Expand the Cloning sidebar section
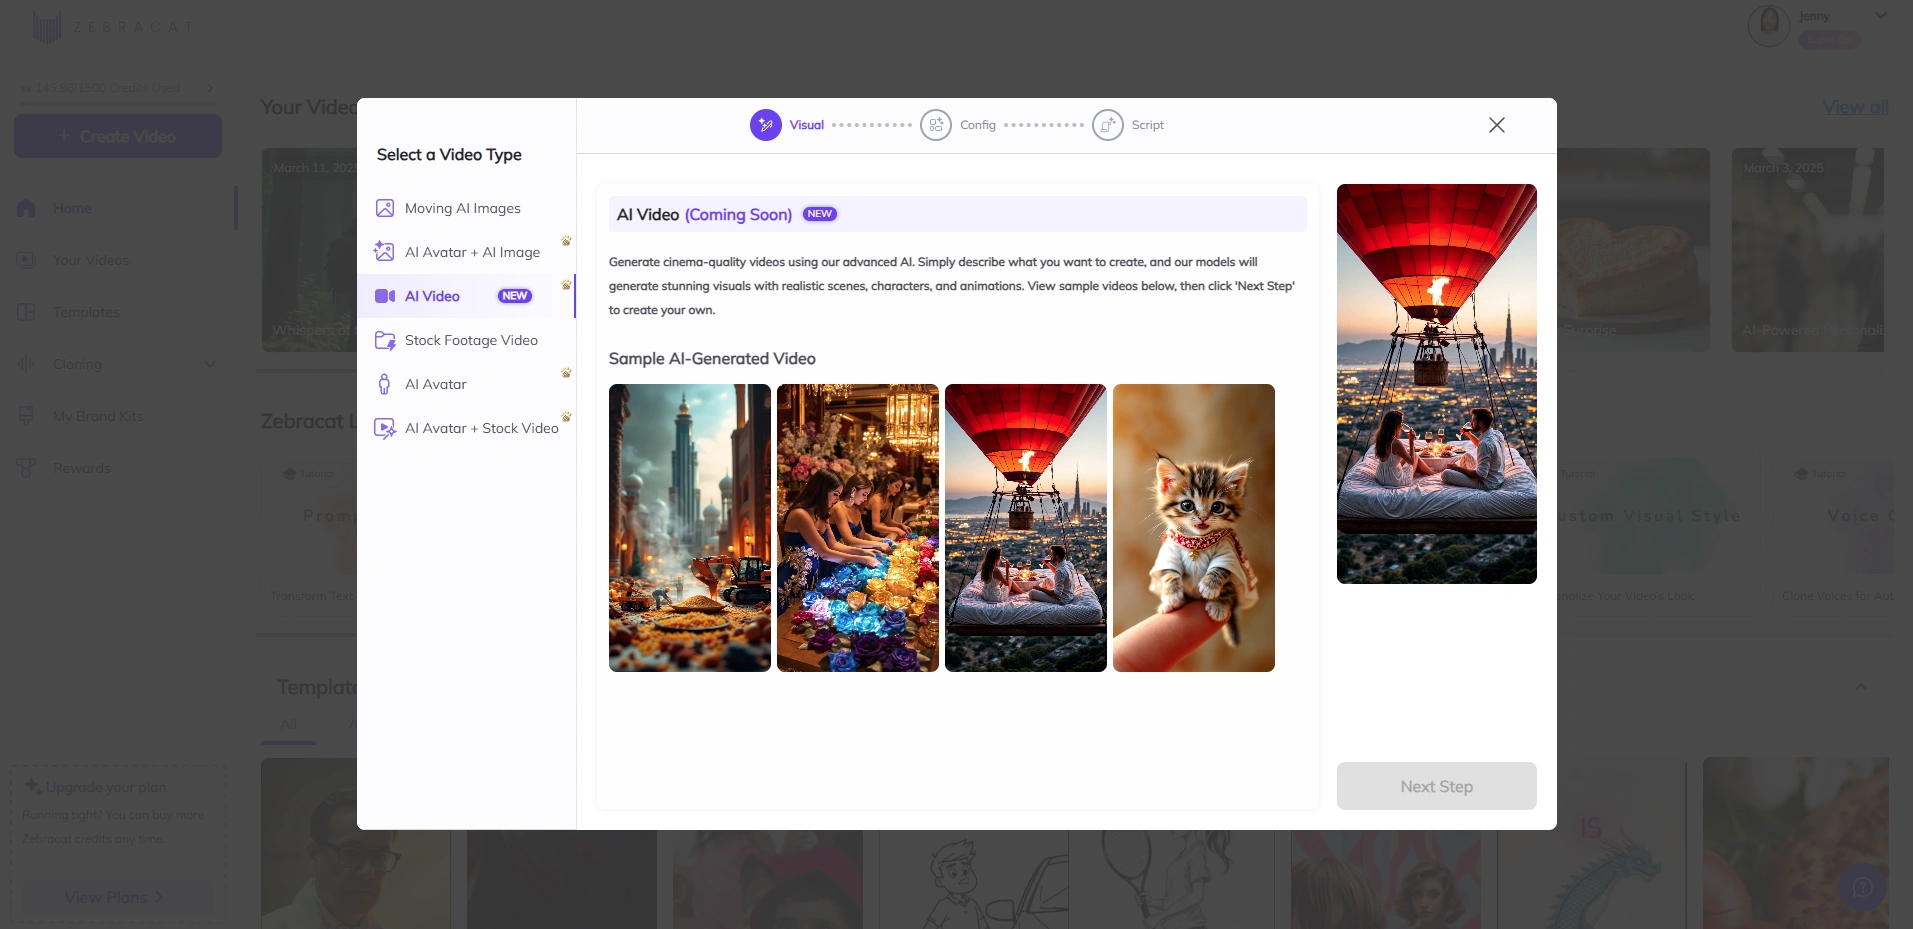1913x929 pixels. point(118,364)
